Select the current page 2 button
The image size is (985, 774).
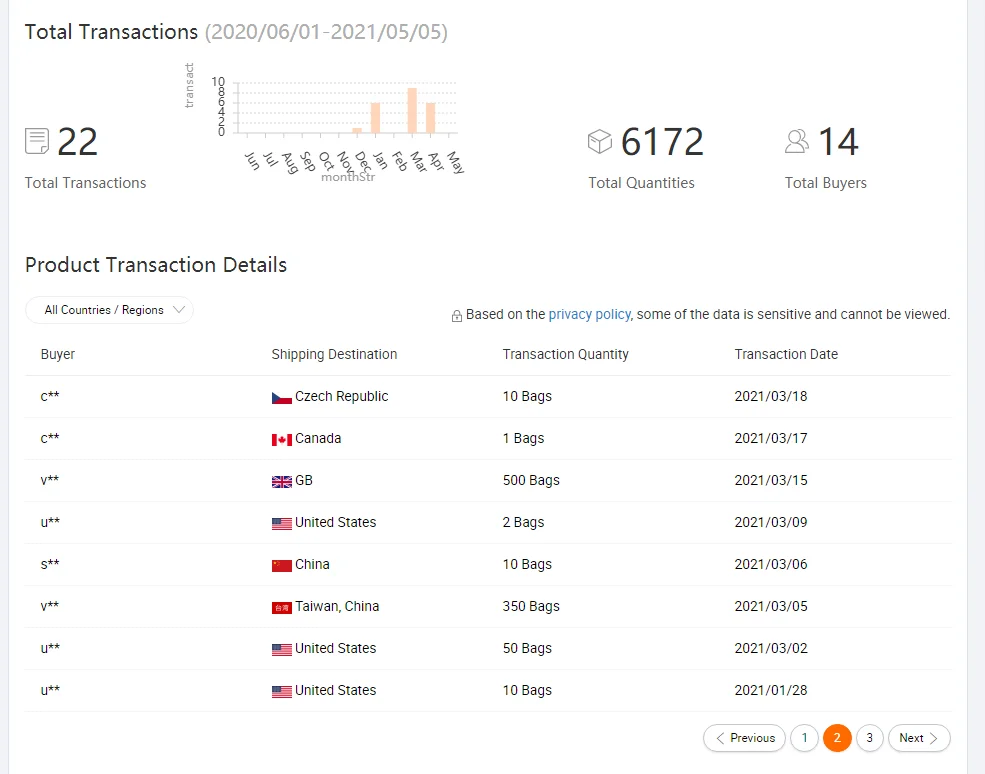pos(837,738)
